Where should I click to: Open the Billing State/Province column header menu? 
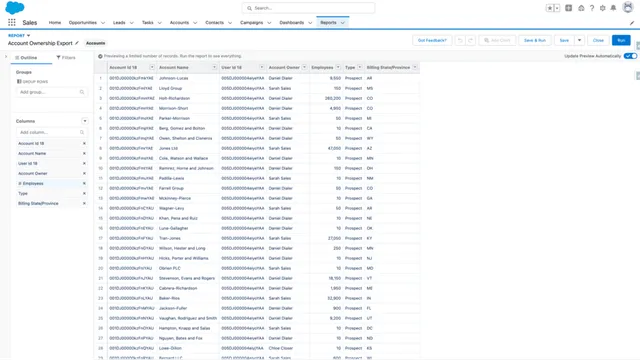(415, 67)
